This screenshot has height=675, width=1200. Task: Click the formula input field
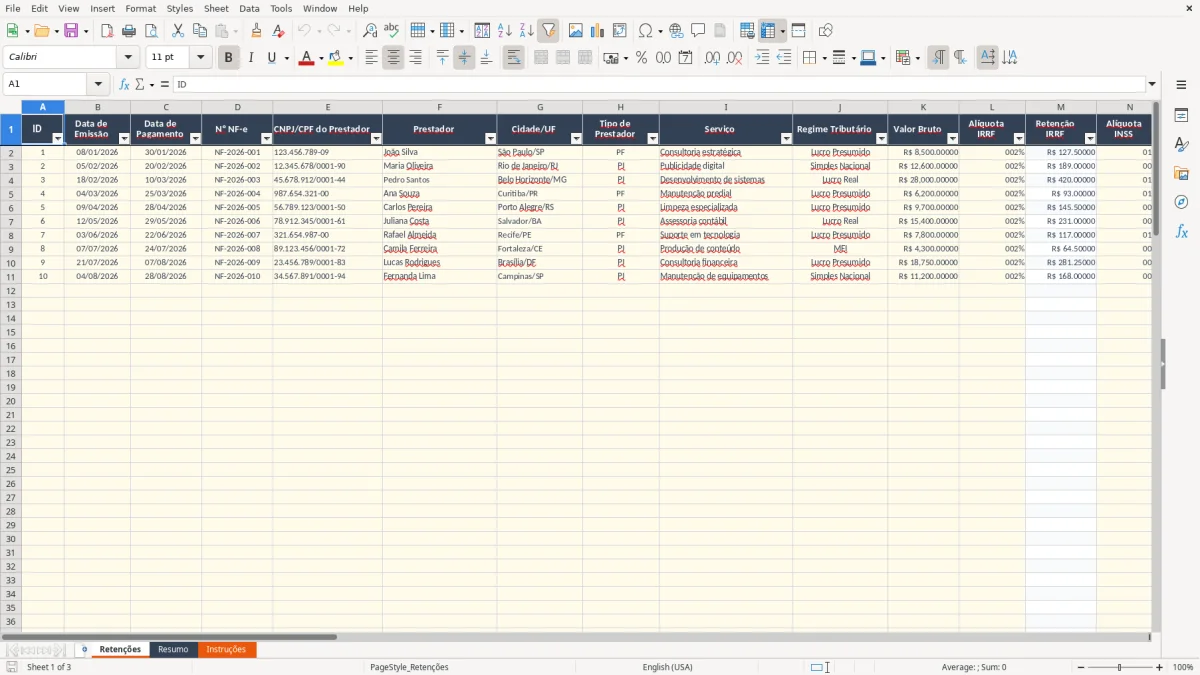[658, 85]
